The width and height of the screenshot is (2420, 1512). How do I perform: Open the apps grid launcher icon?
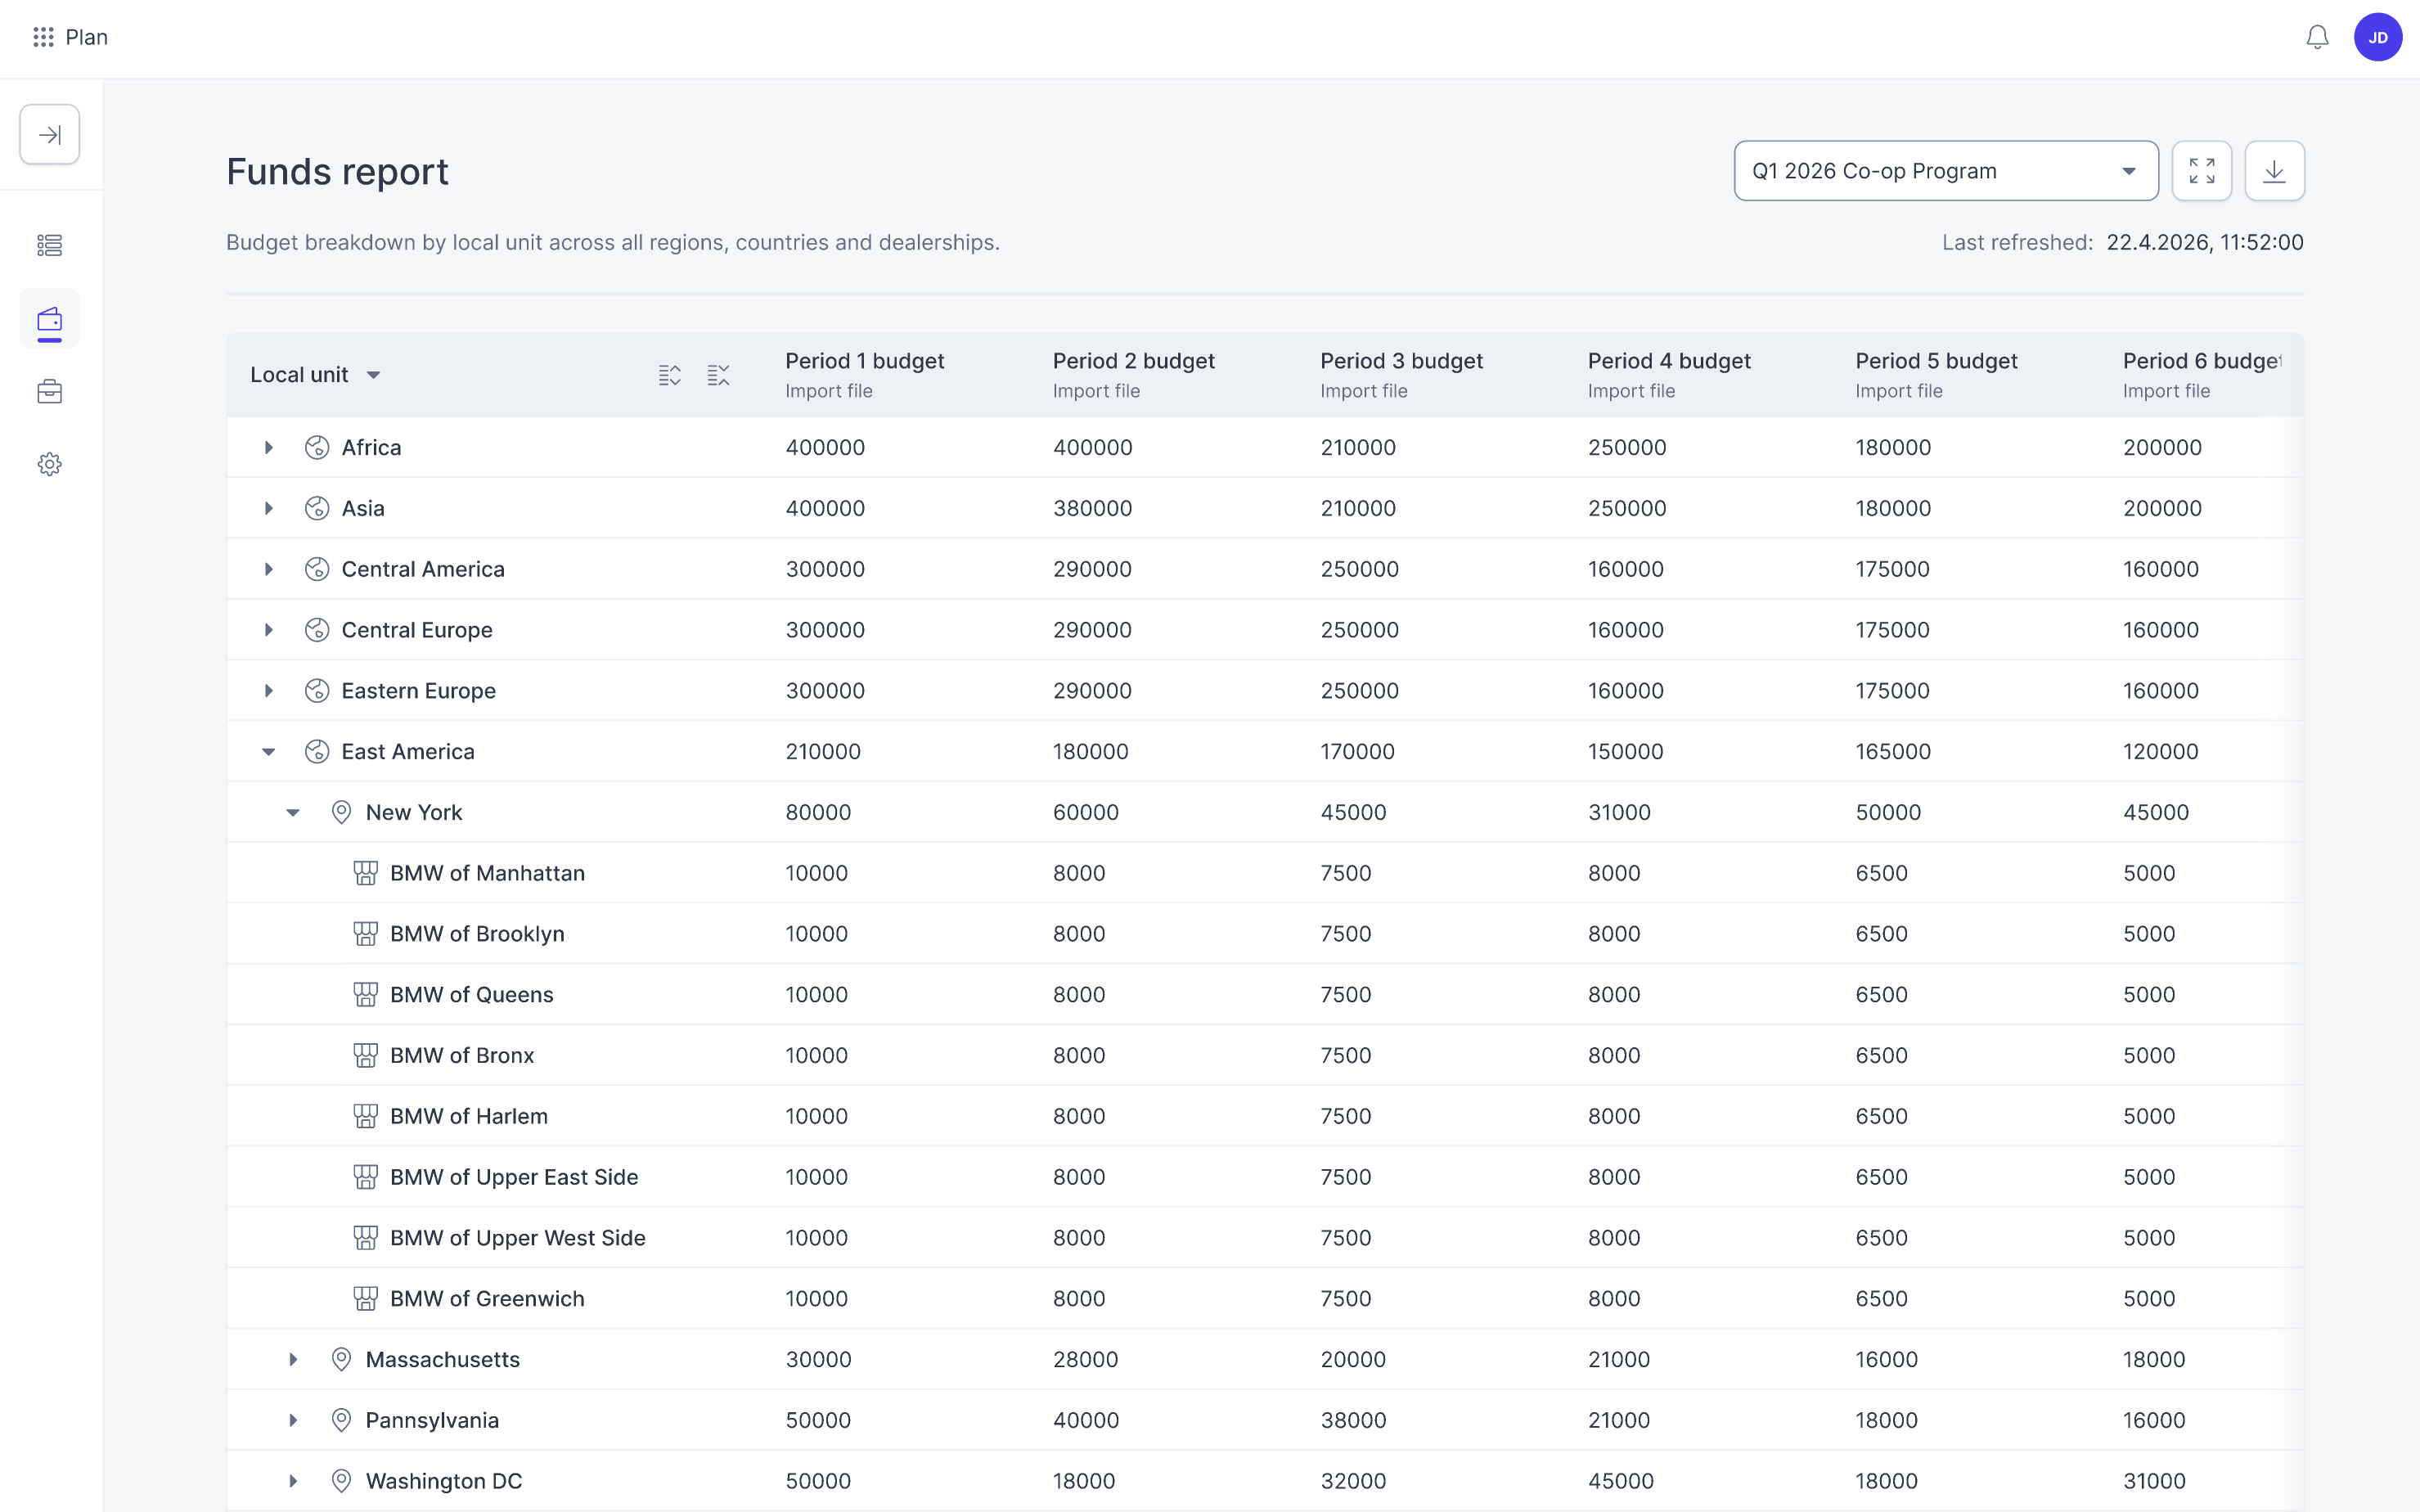(x=43, y=37)
